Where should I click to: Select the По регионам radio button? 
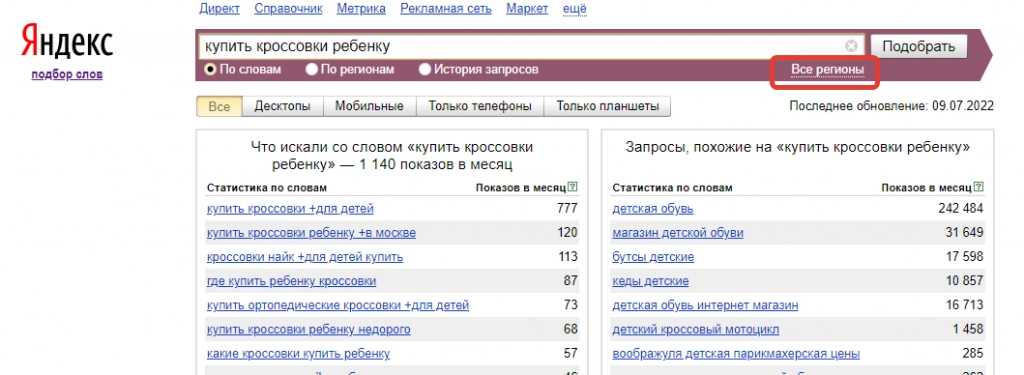pyautogui.click(x=312, y=69)
